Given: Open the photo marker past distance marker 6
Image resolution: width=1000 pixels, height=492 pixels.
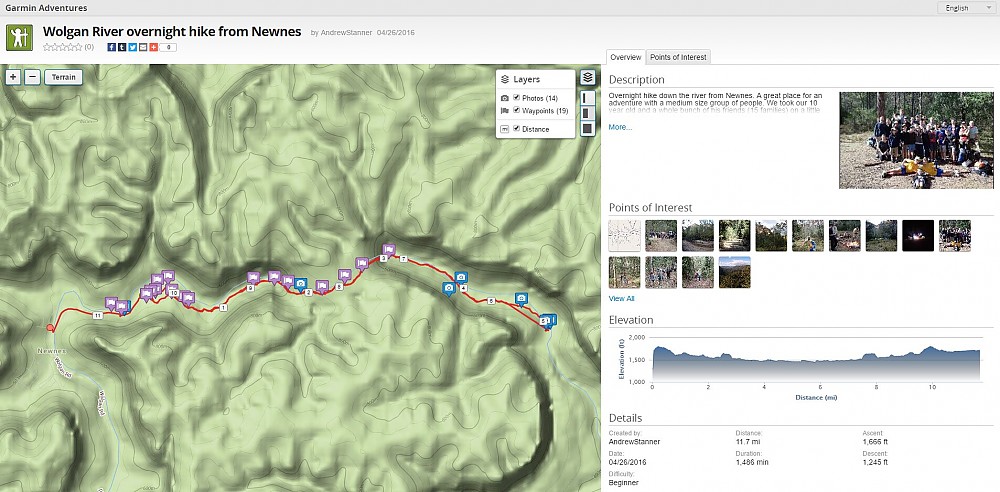Looking at the screenshot, I should pyautogui.click(x=521, y=299).
